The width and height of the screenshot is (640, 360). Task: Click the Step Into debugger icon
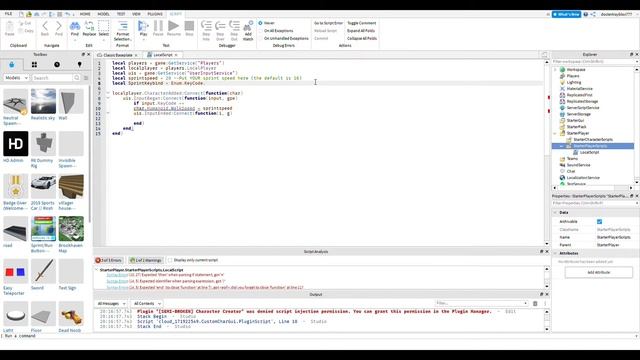click(x=206, y=26)
